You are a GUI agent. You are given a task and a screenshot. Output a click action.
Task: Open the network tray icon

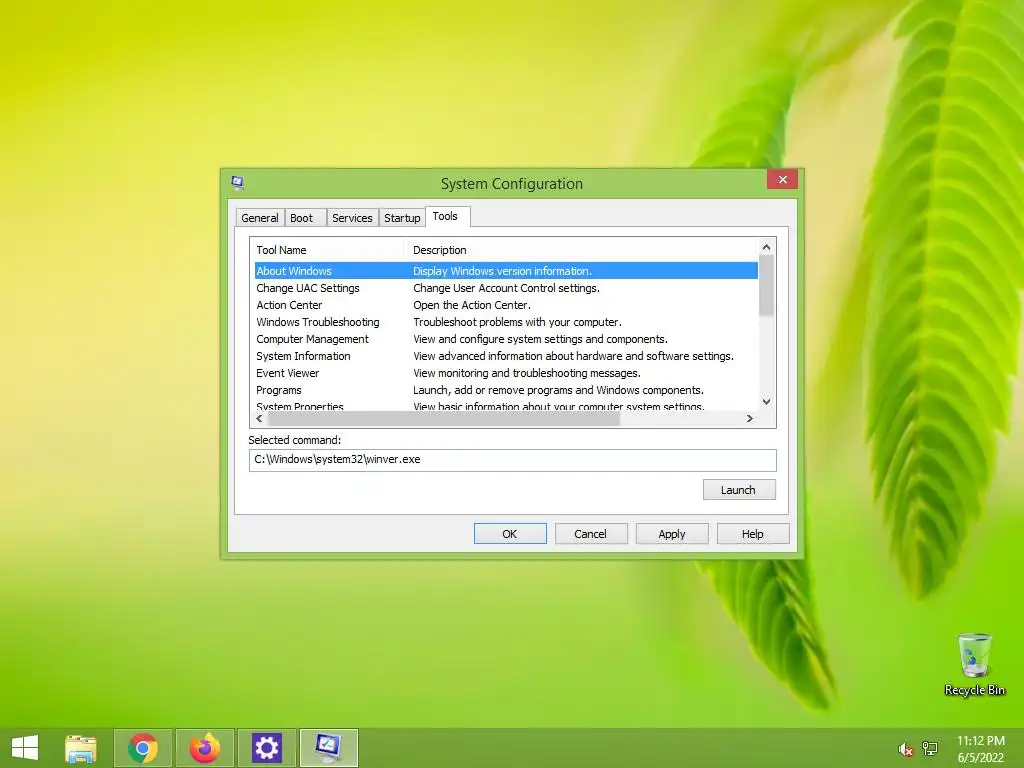click(929, 749)
